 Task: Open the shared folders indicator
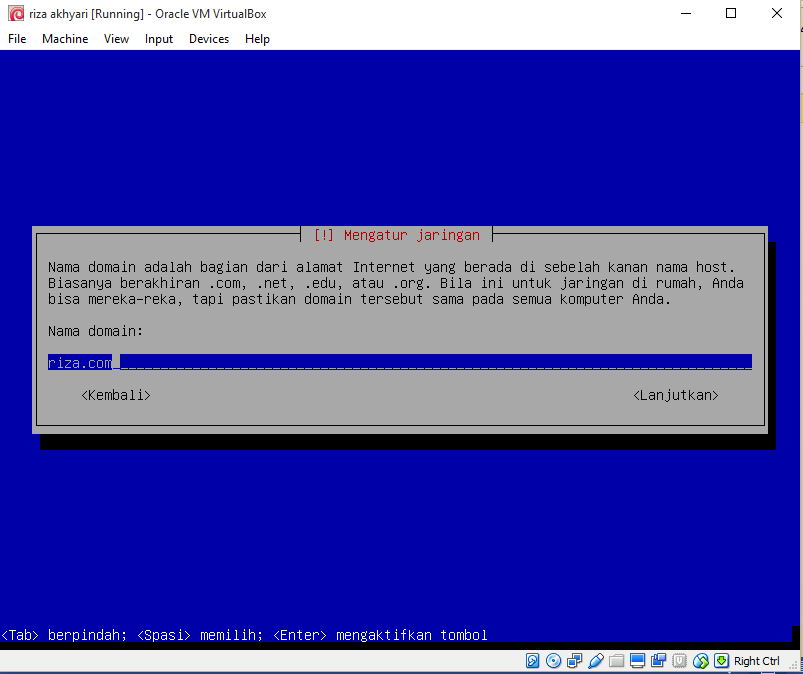click(x=616, y=661)
